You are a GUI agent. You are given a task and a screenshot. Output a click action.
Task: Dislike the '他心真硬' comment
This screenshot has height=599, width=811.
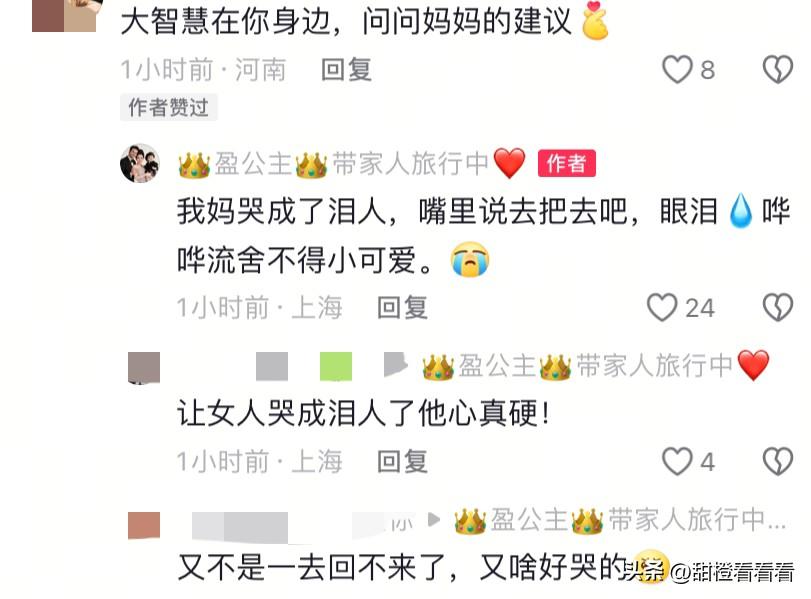point(778,461)
